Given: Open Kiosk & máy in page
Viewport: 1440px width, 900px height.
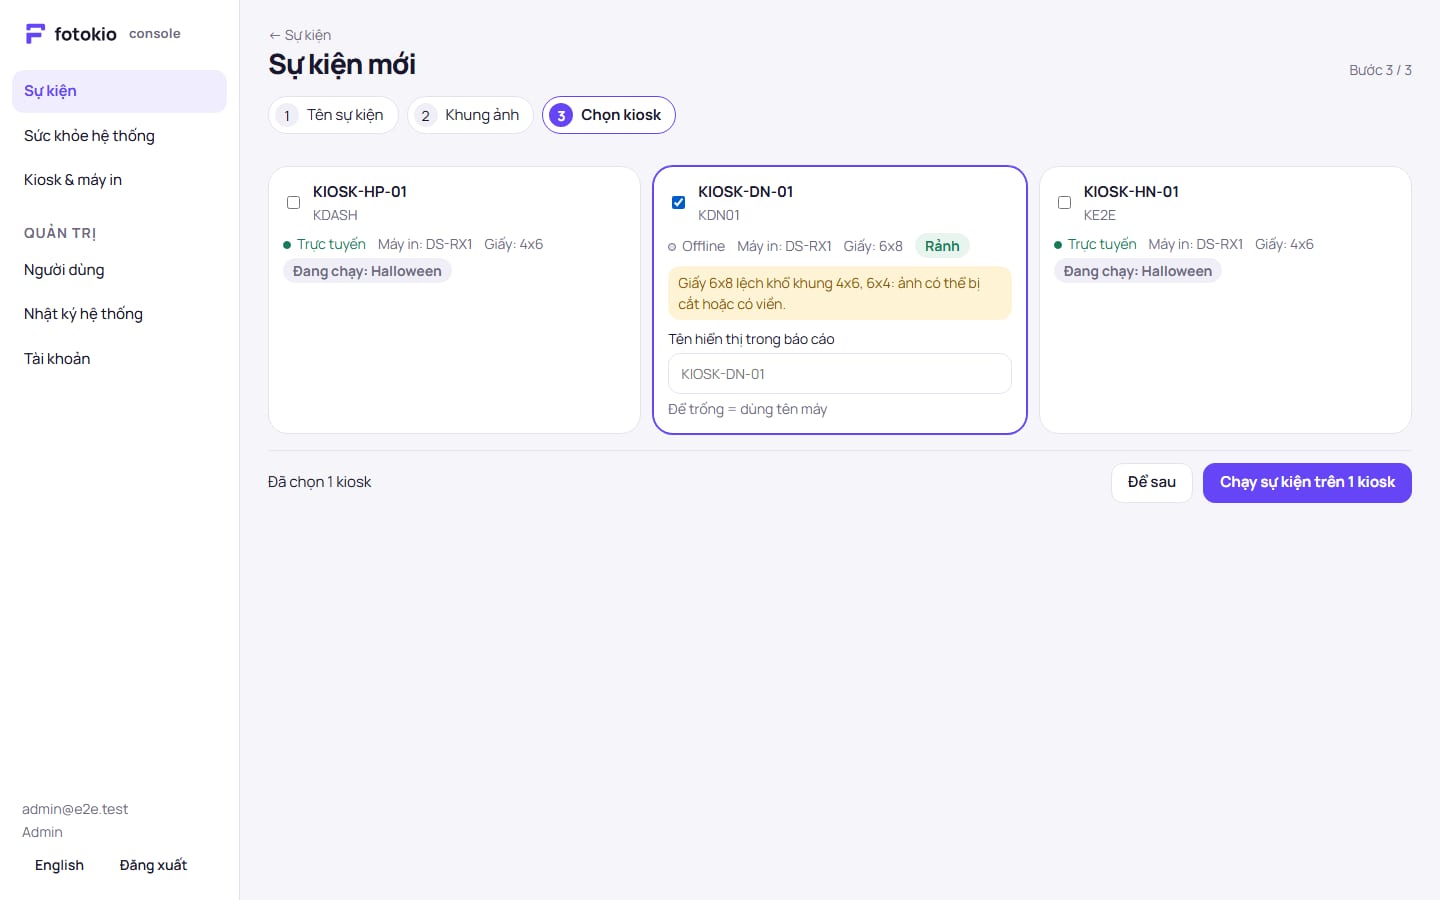Looking at the screenshot, I should [119, 180].
